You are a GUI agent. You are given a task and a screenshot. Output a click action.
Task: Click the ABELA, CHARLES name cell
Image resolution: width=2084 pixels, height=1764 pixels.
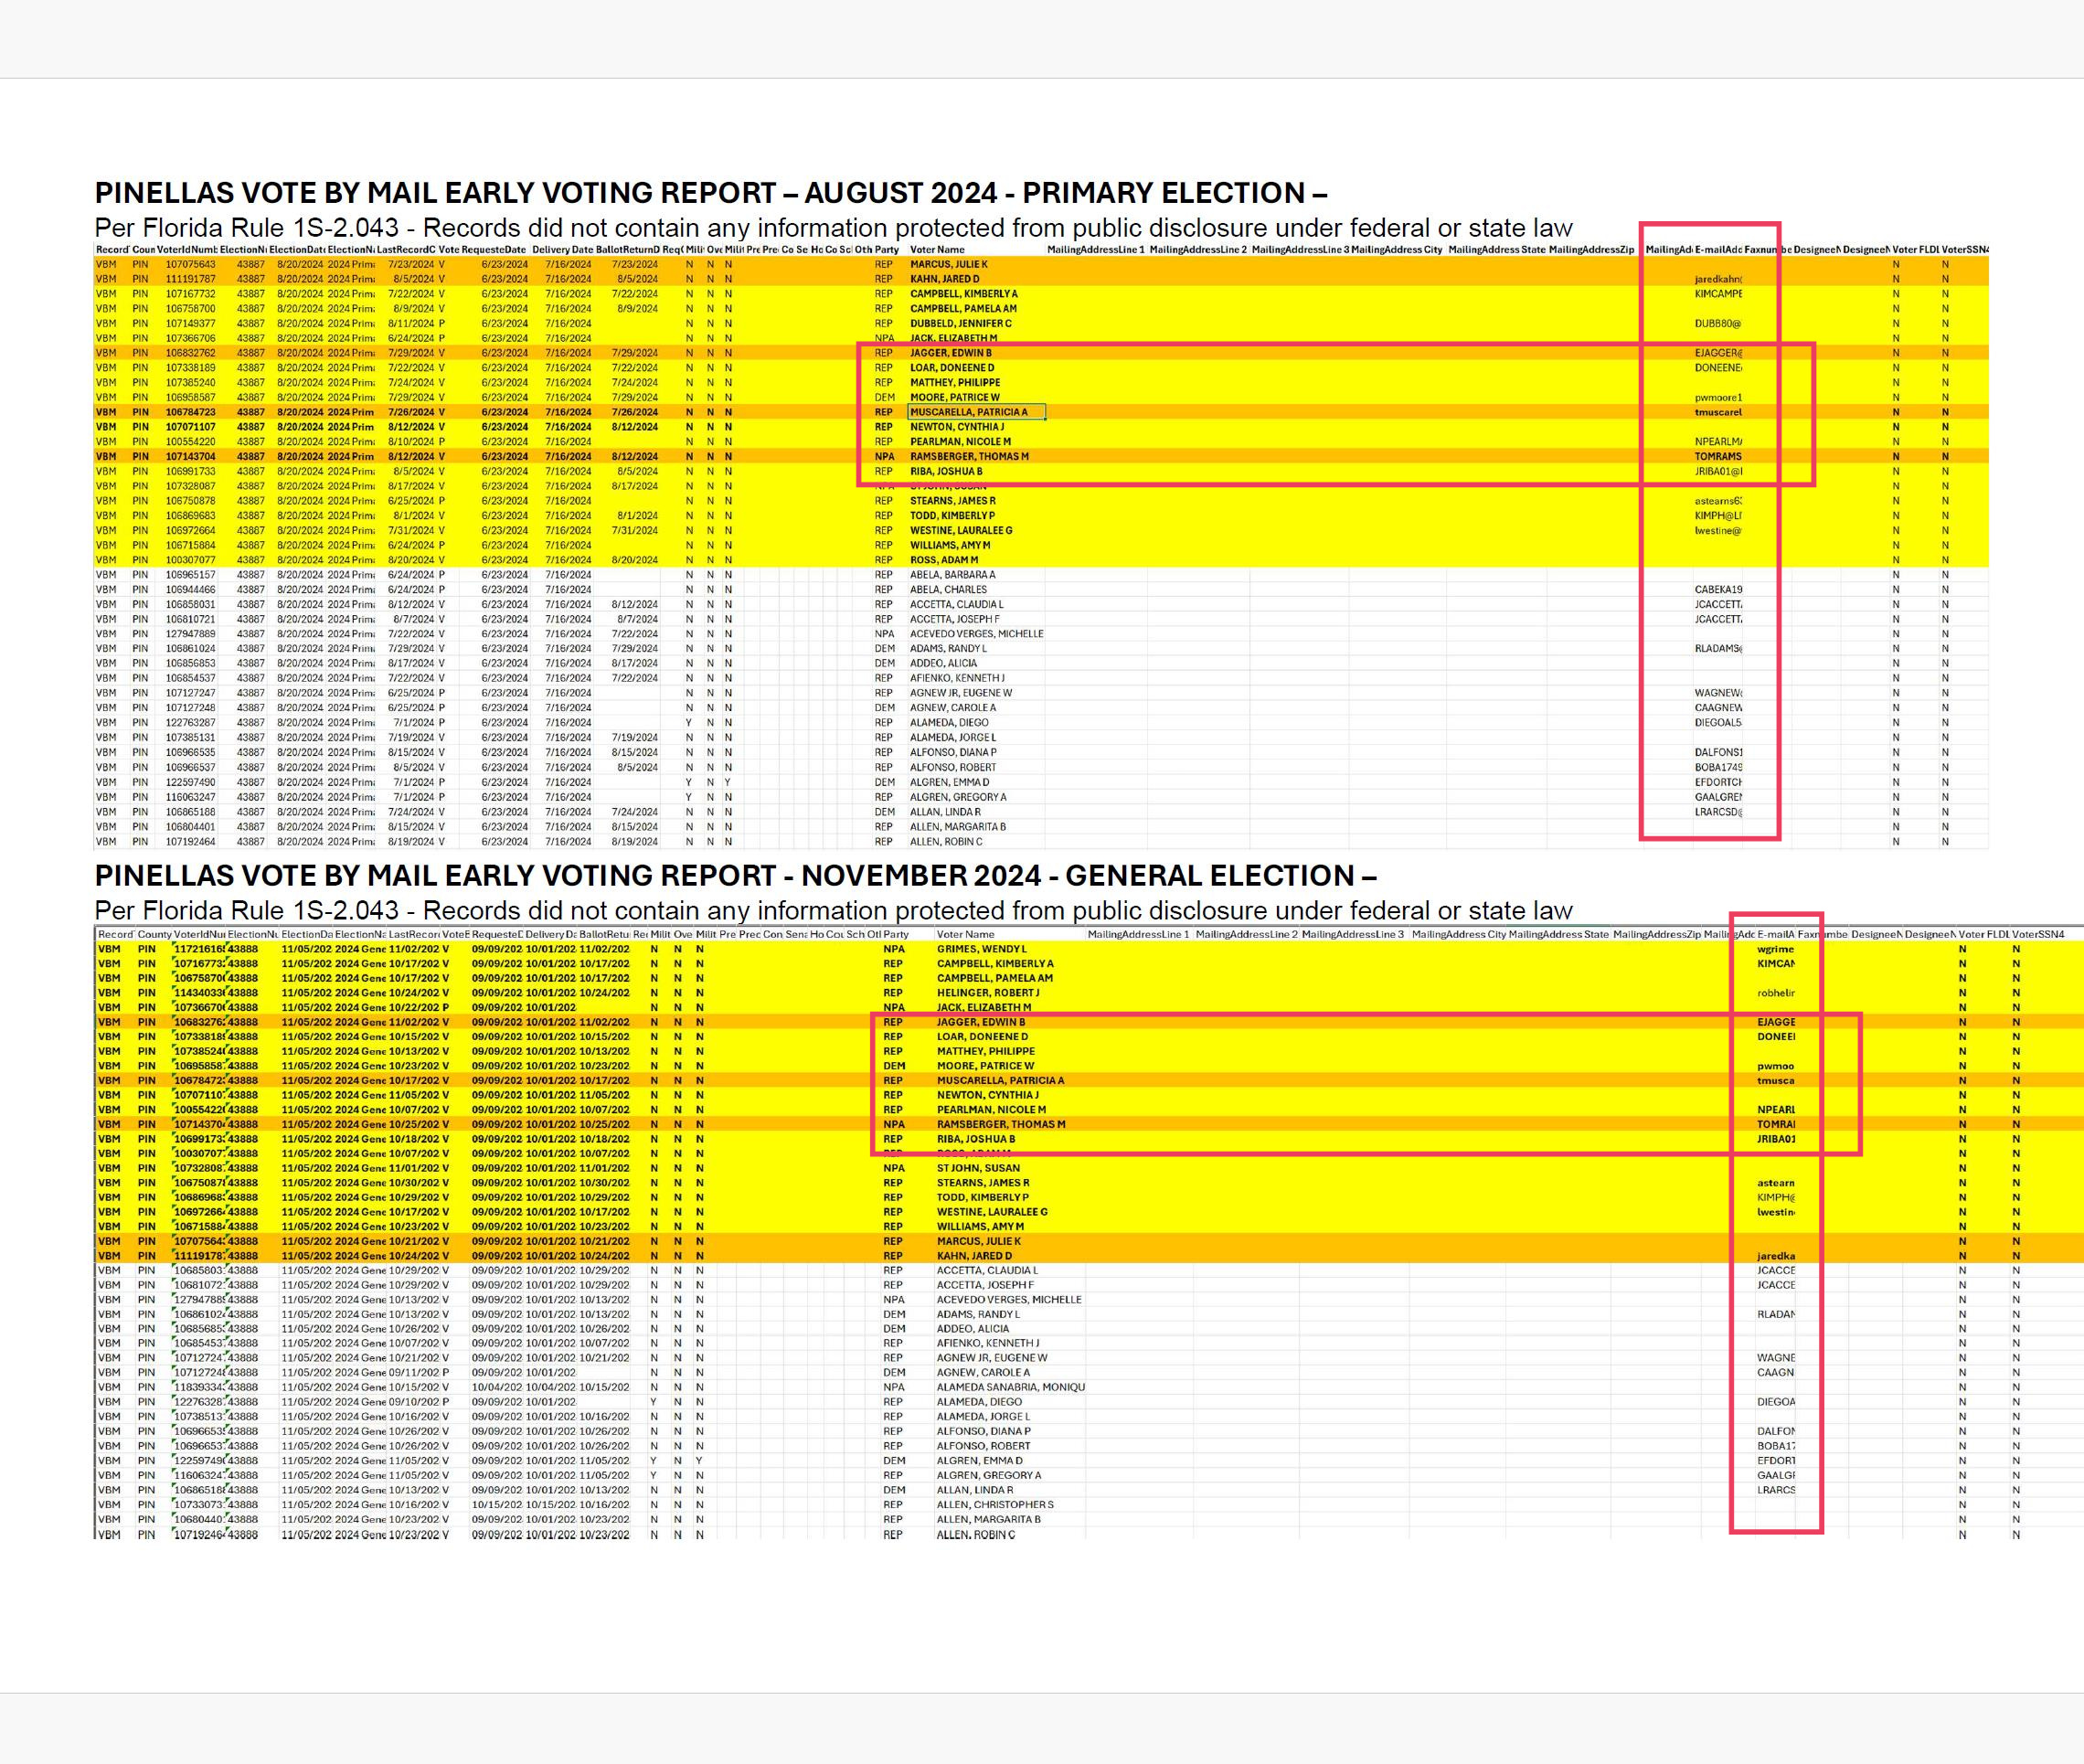(947, 590)
